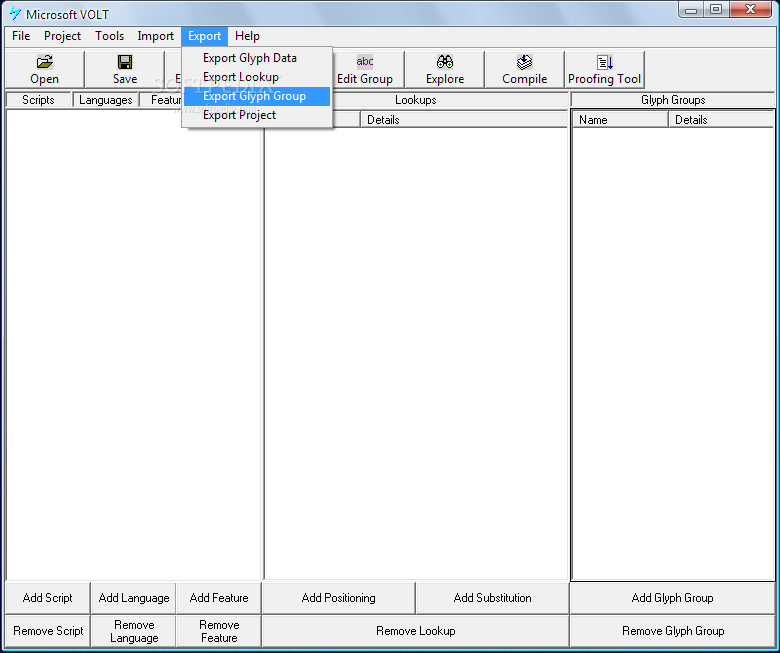Click the Edit Group abc icon

point(365,62)
